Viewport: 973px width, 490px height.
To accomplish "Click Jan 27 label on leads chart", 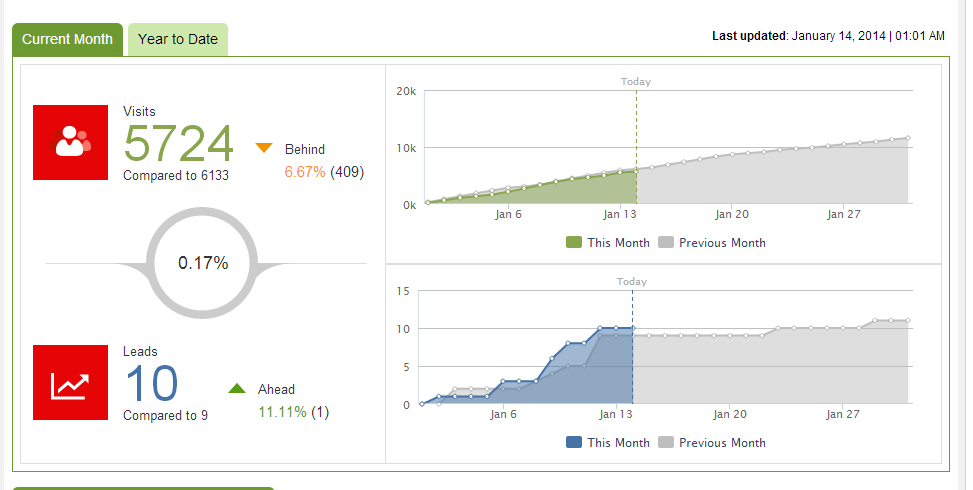I will click(x=843, y=414).
